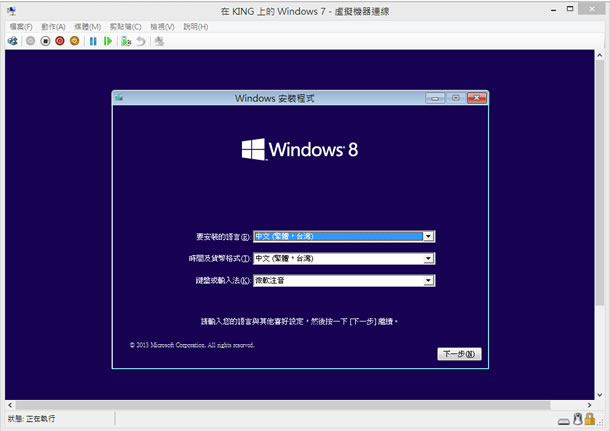Minimize the virtual machine connection window
Viewport: 610px width, 431px height.
tap(553, 10)
